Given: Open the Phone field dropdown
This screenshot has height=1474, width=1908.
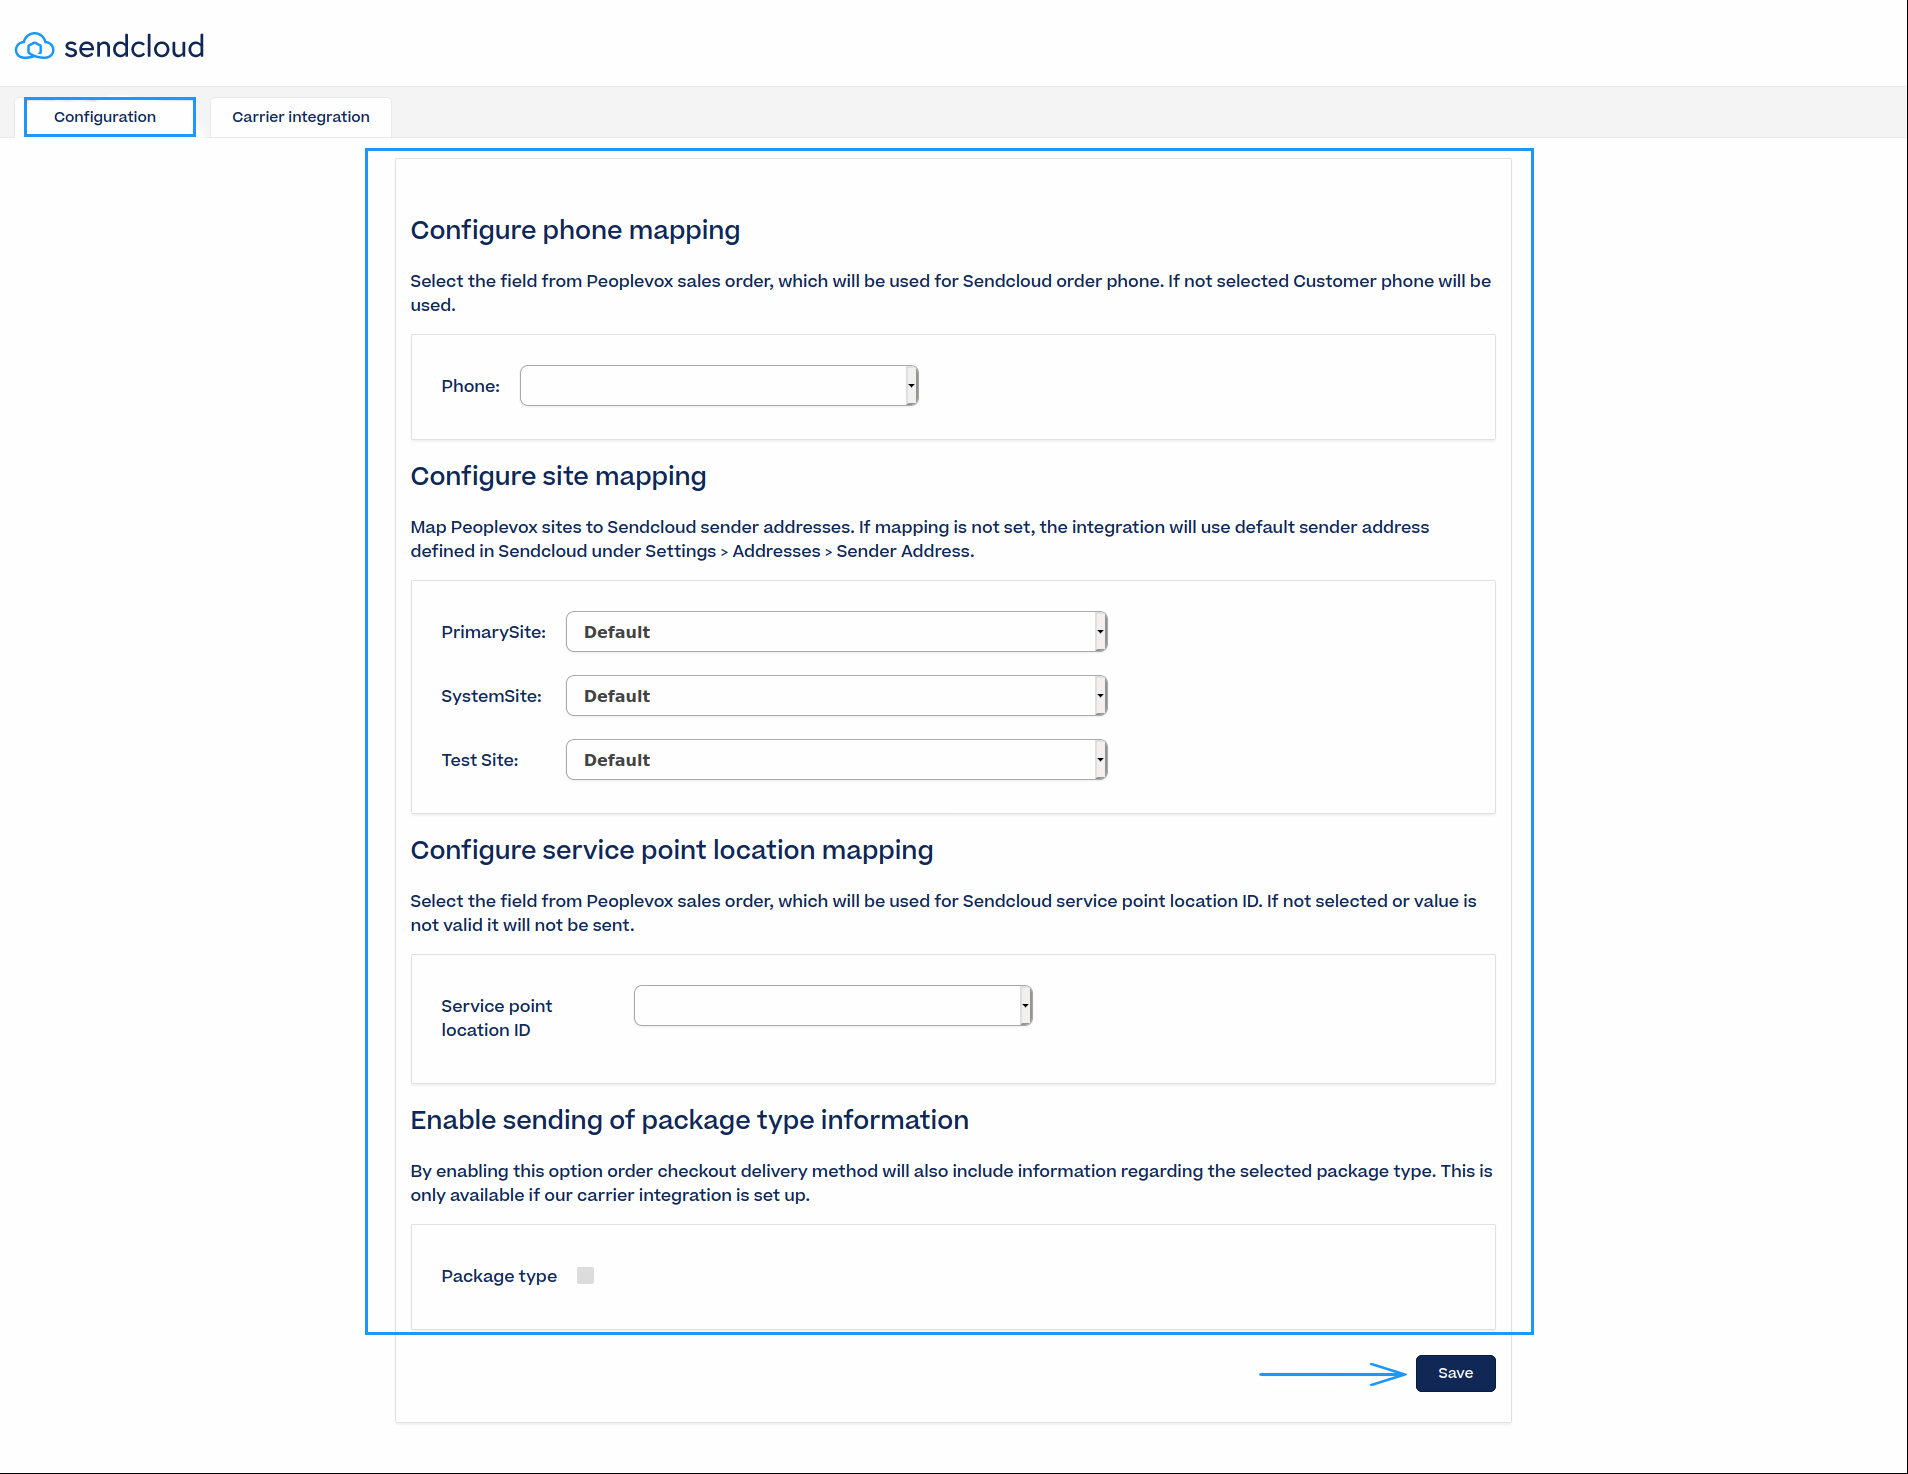Looking at the screenshot, I should coord(719,386).
